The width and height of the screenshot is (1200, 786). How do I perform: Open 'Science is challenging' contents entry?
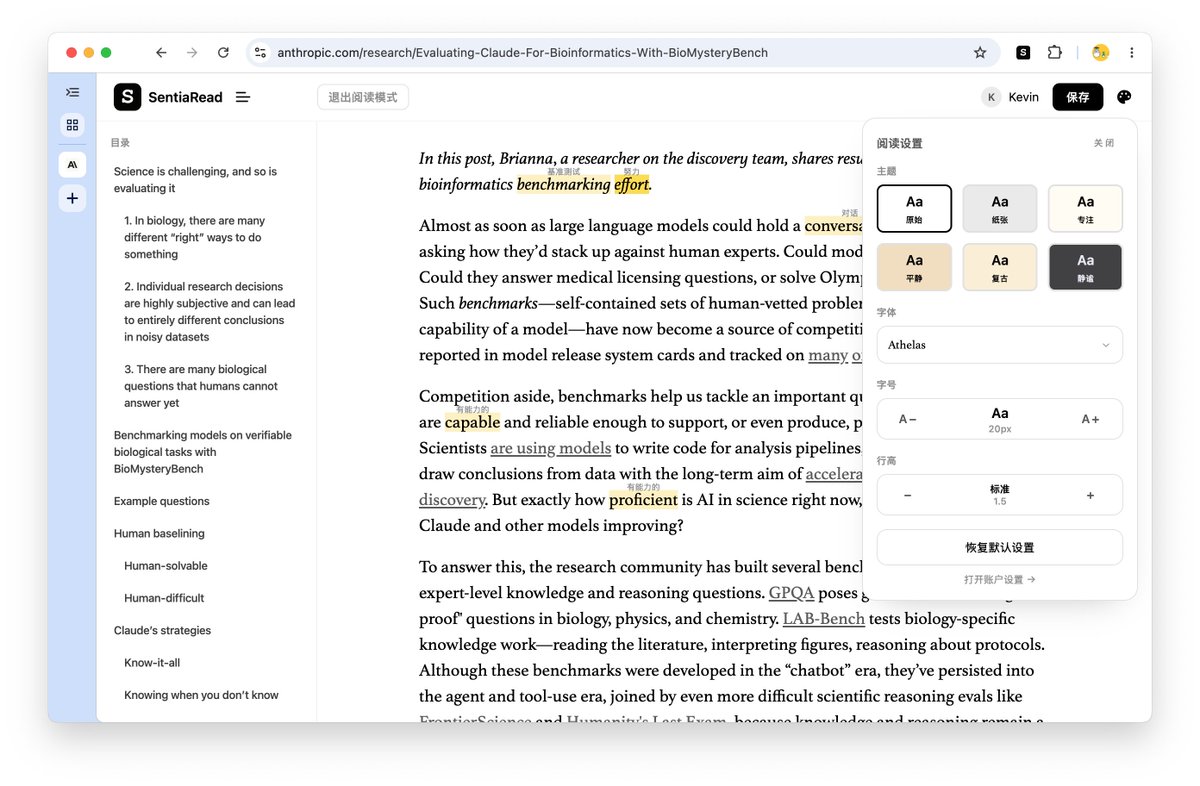196,180
